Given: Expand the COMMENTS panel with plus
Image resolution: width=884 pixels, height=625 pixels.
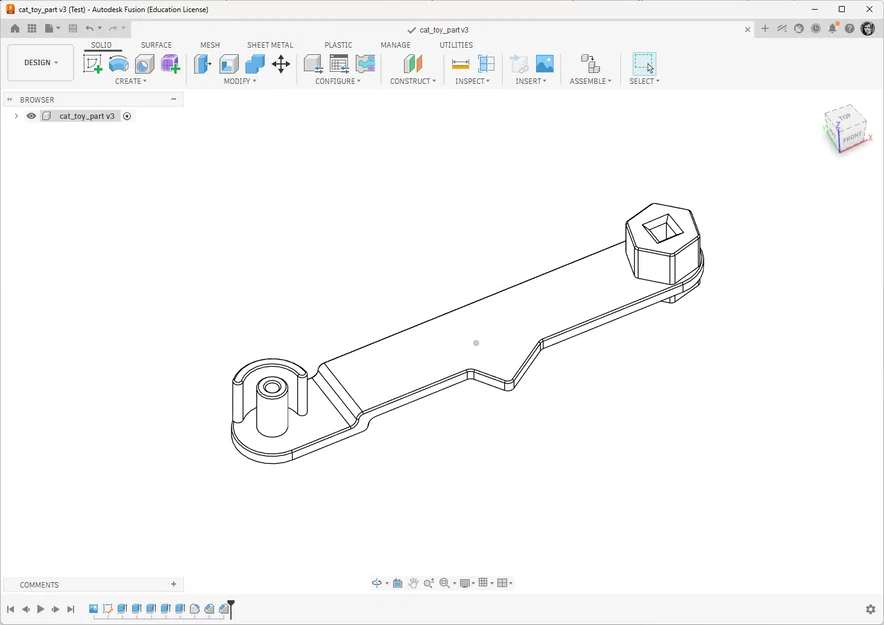Looking at the screenshot, I should [174, 584].
